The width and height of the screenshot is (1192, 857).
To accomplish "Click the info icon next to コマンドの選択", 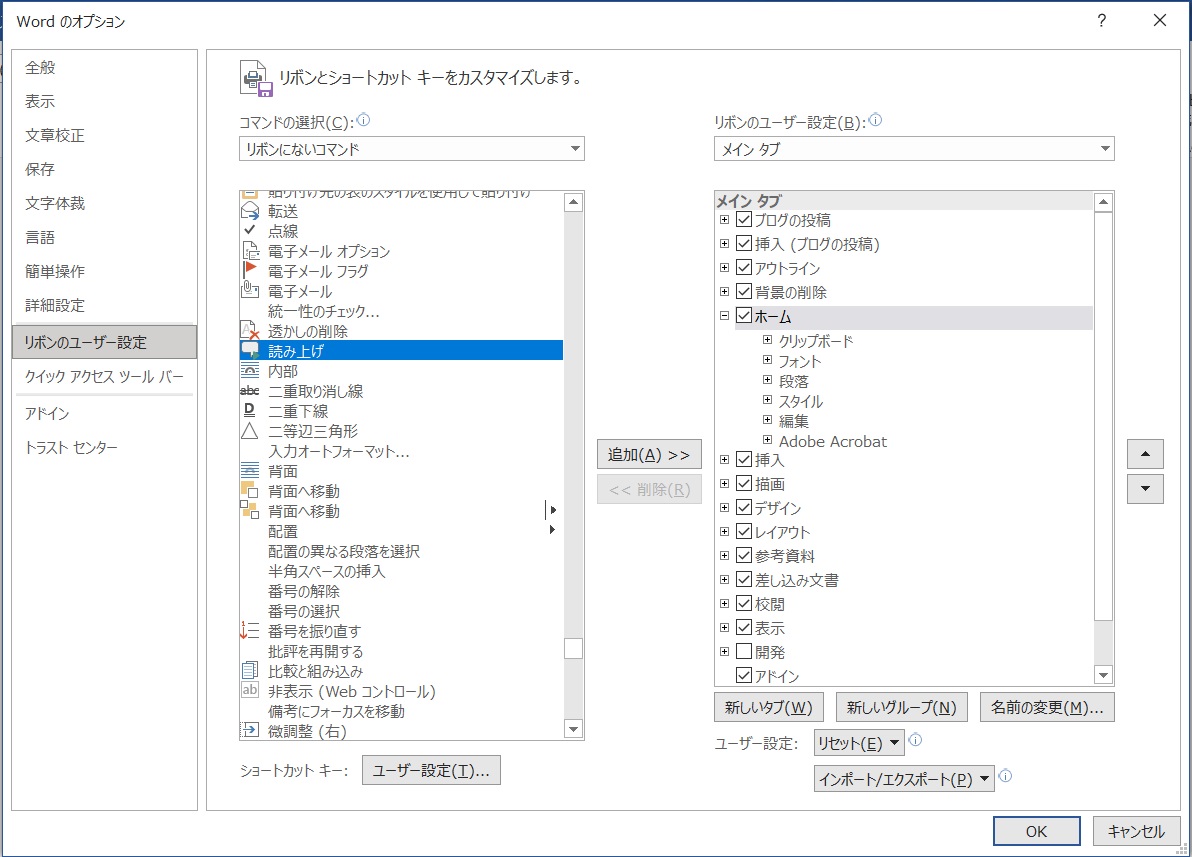I will [363, 119].
